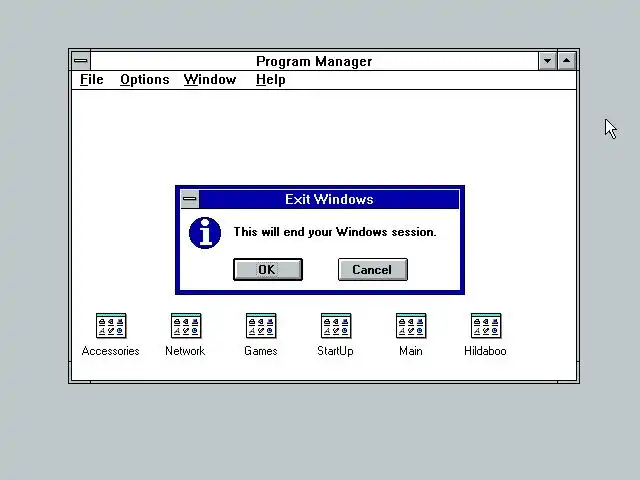
Task: Click the Program Manager title bar
Action: 314,61
